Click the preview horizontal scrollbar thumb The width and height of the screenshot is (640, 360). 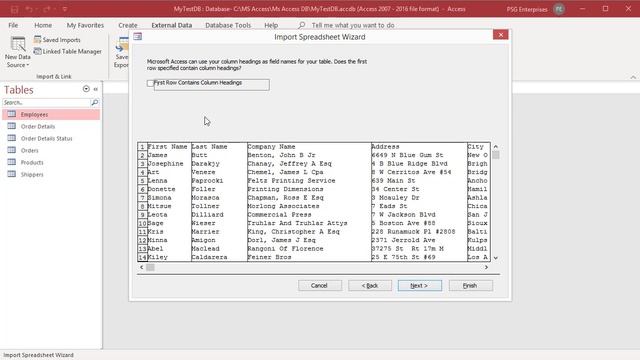point(150,267)
